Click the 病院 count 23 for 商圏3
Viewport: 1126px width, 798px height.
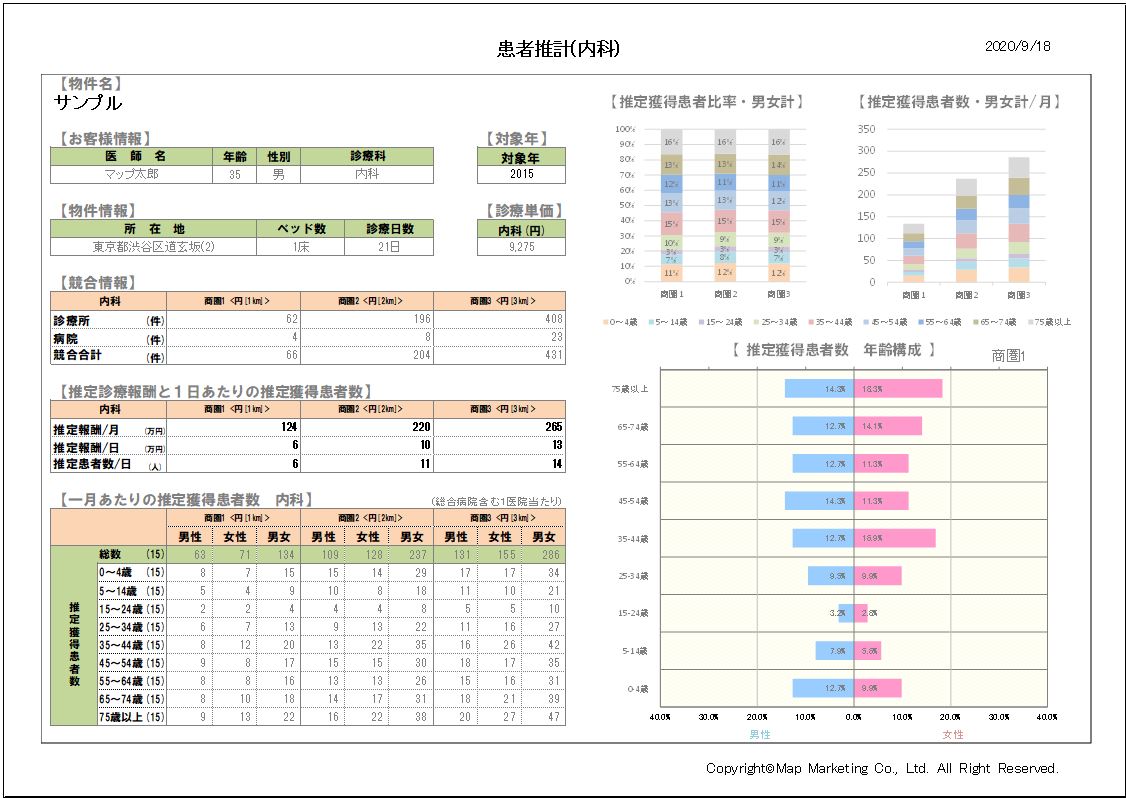[557, 337]
